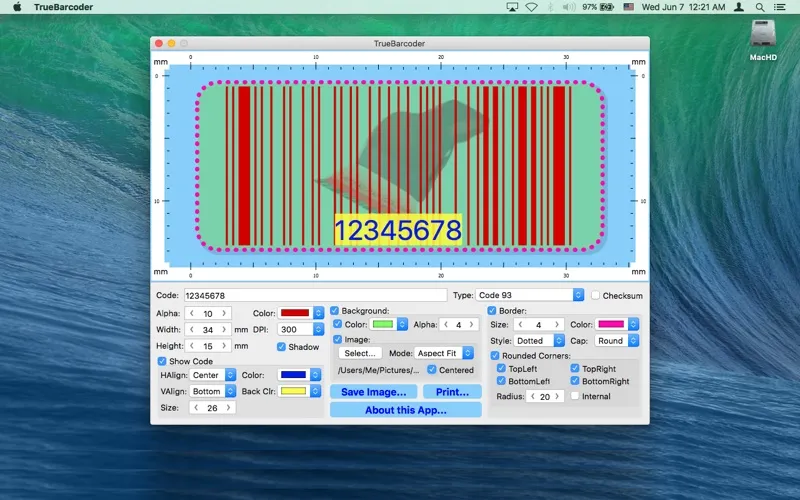Click the magenta border color swatch
800x500 pixels.
tap(610, 325)
